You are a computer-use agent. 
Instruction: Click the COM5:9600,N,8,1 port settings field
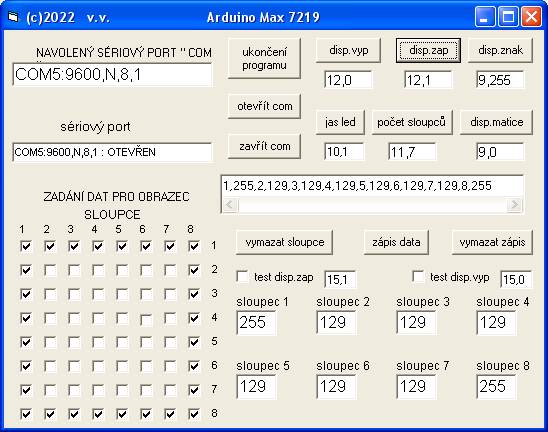click(112, 74)
